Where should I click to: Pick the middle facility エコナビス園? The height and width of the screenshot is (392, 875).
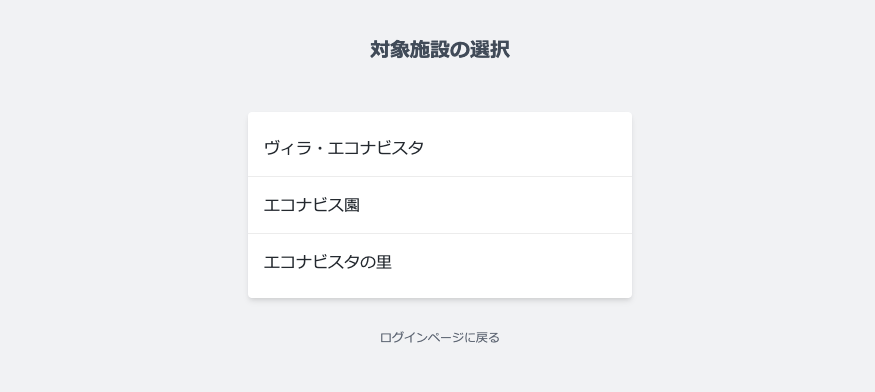(440, 205)
